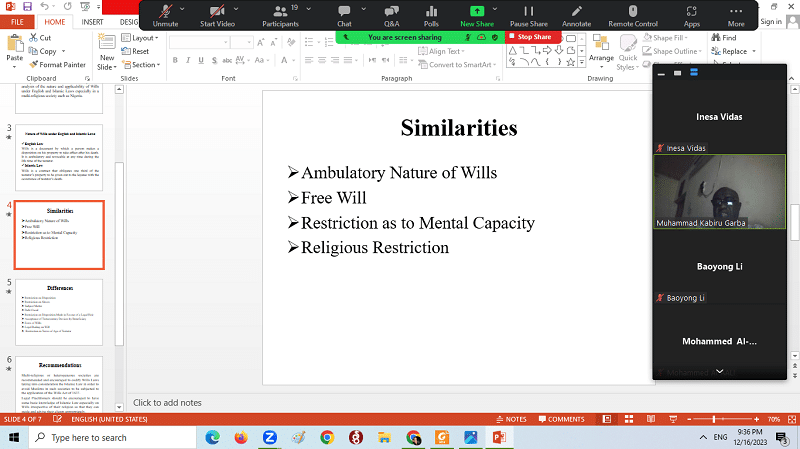This screenshot has width=800, height=449.
Task: Open the FILE tab
Action: pyautogui.click(x=17, y=21)
